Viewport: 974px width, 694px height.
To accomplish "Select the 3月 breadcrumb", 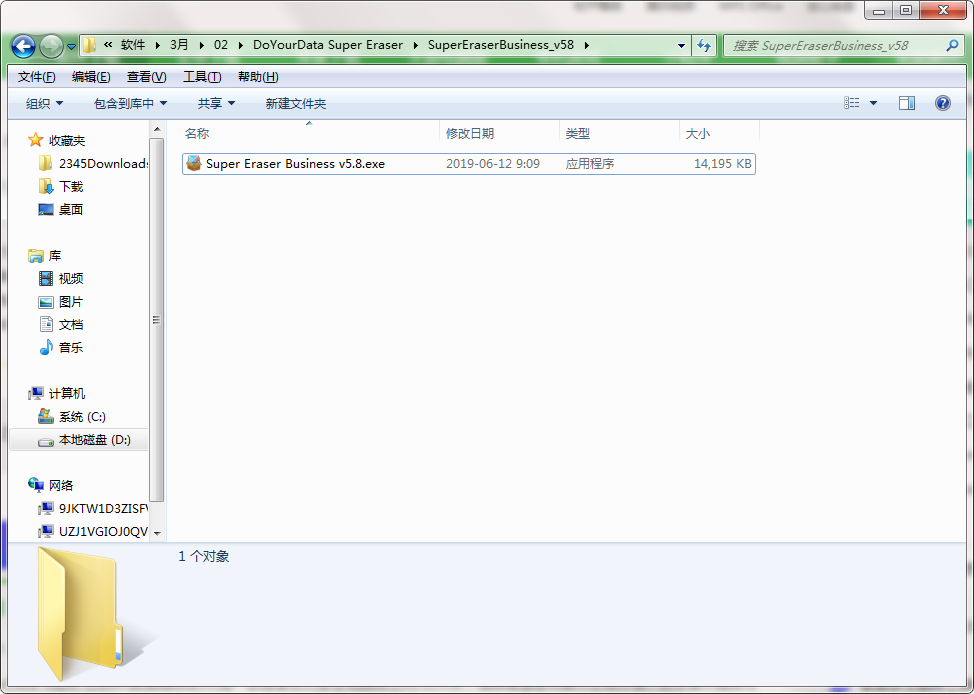I will coord(179,45).
